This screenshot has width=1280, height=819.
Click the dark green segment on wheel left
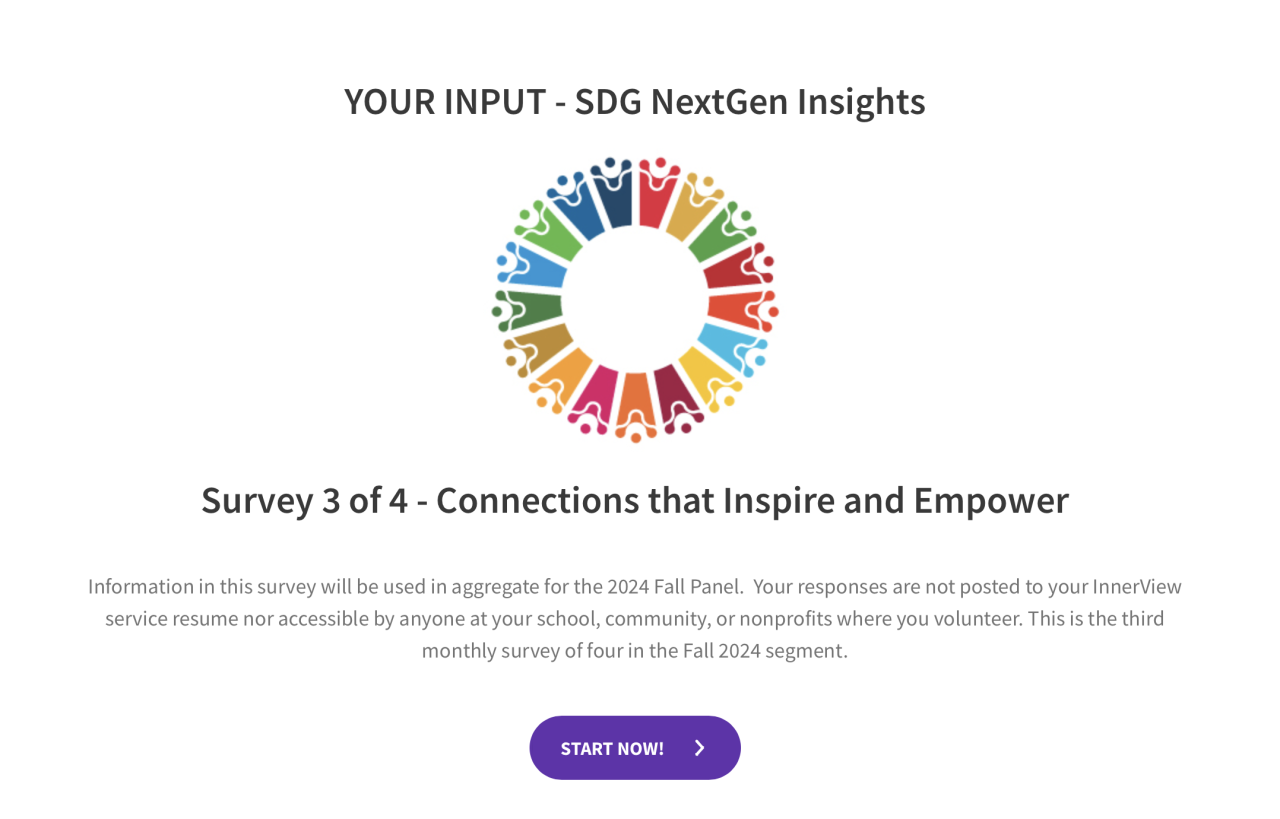pyautogui.click(x=527, y=310)
